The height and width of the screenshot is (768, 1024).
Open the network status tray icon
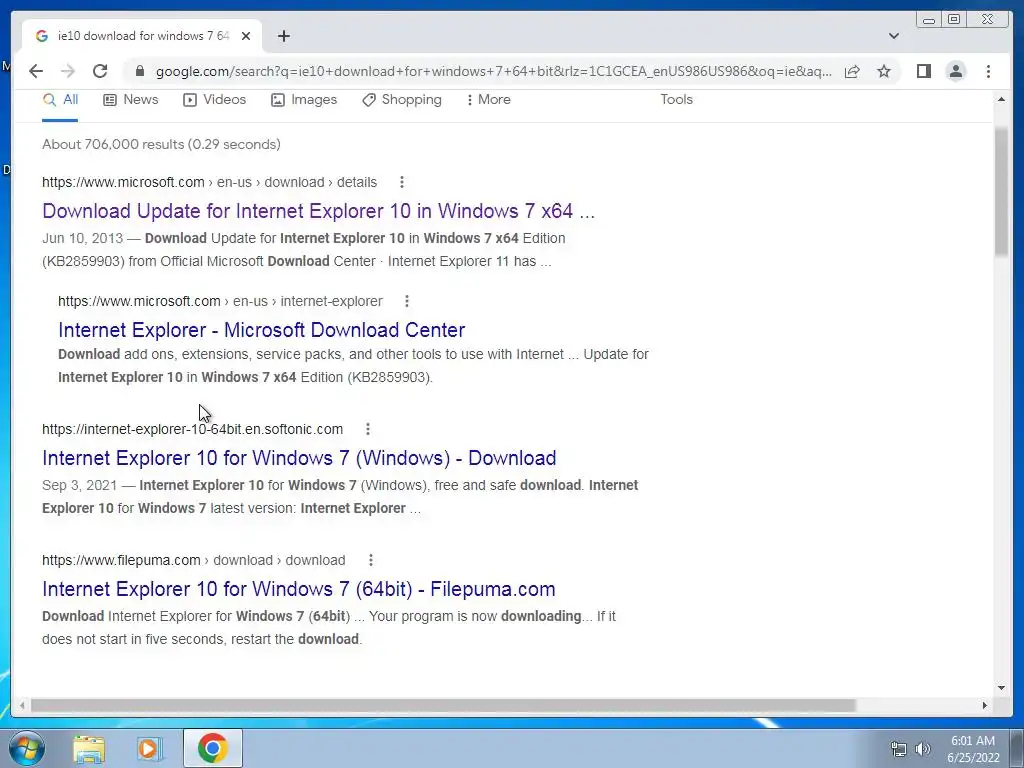899,749
